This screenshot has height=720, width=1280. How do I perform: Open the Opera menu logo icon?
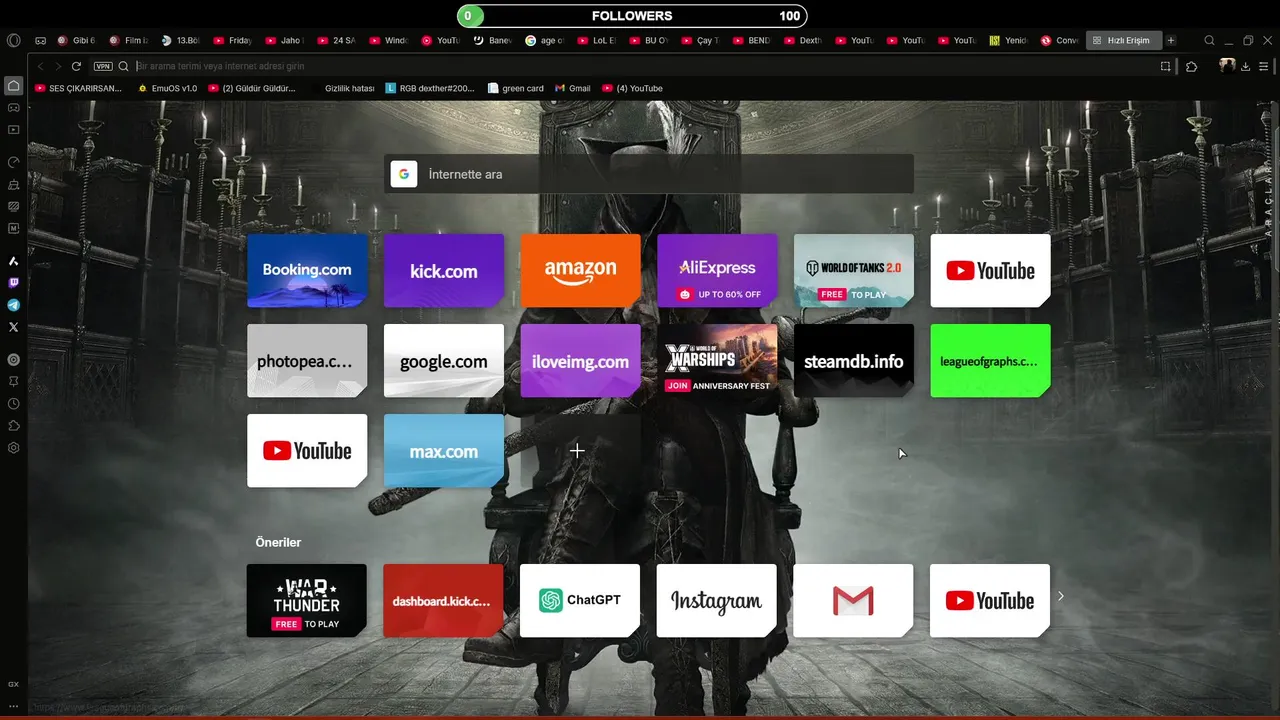click(13, 40)
